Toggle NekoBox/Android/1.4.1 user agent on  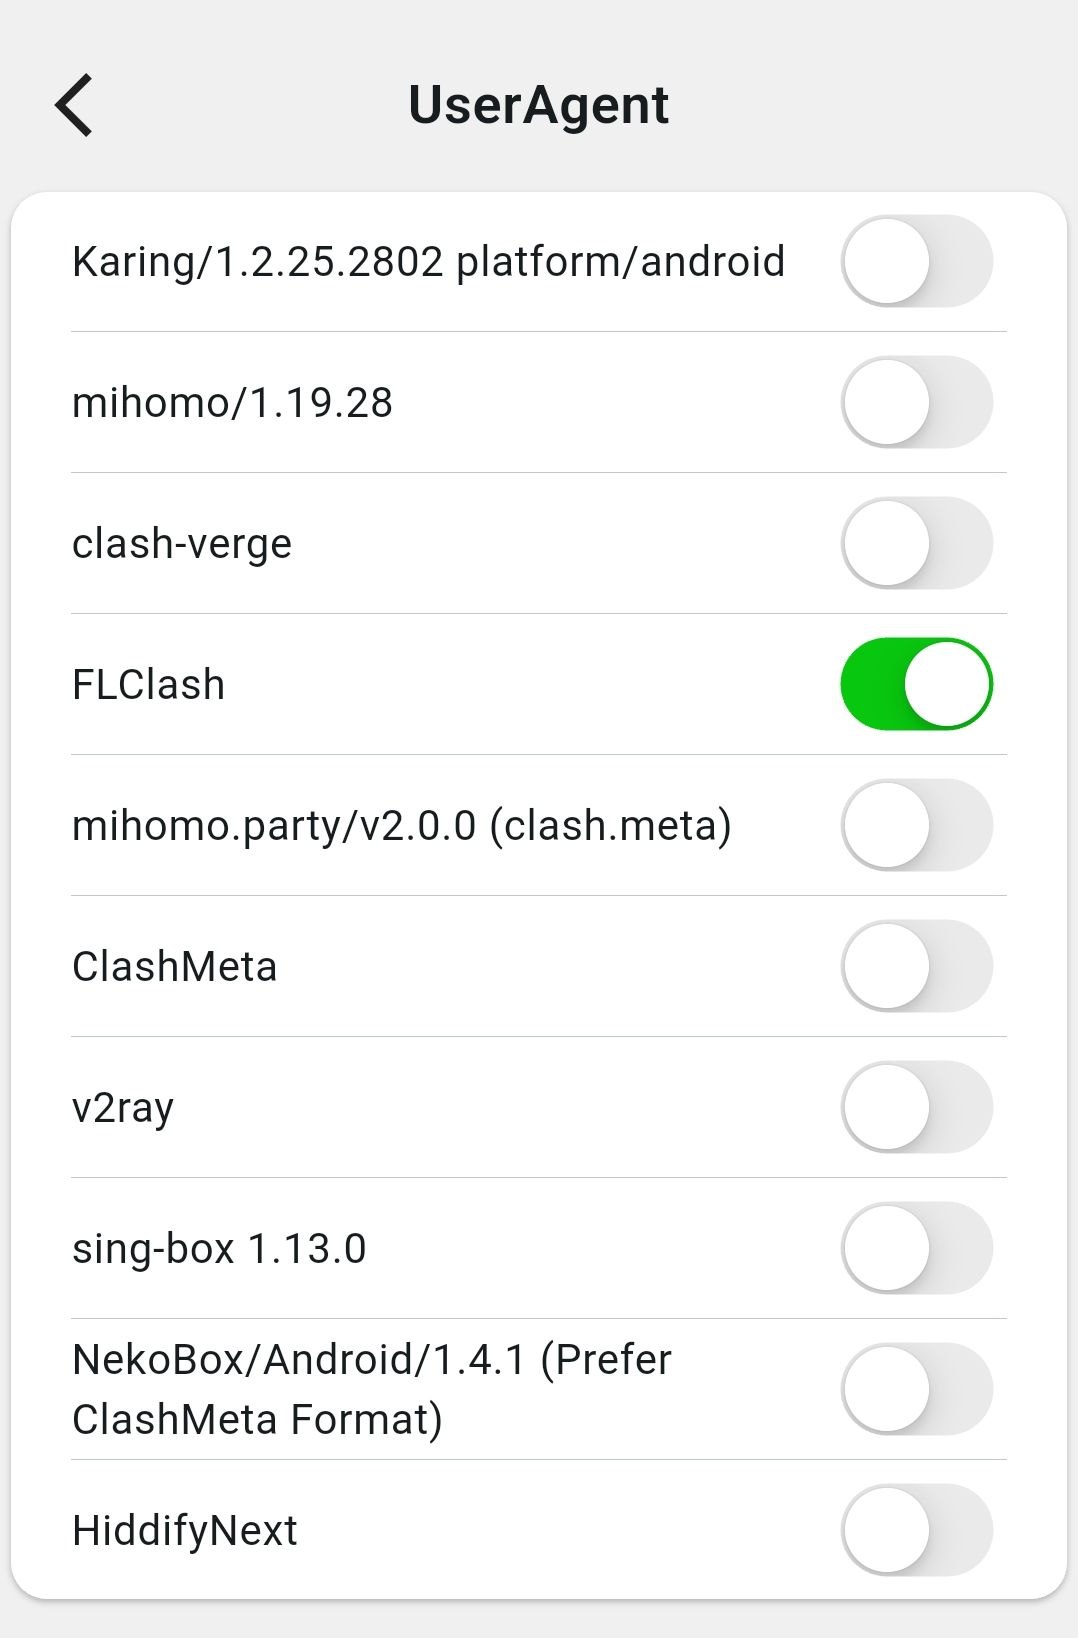click(916, 1389)
